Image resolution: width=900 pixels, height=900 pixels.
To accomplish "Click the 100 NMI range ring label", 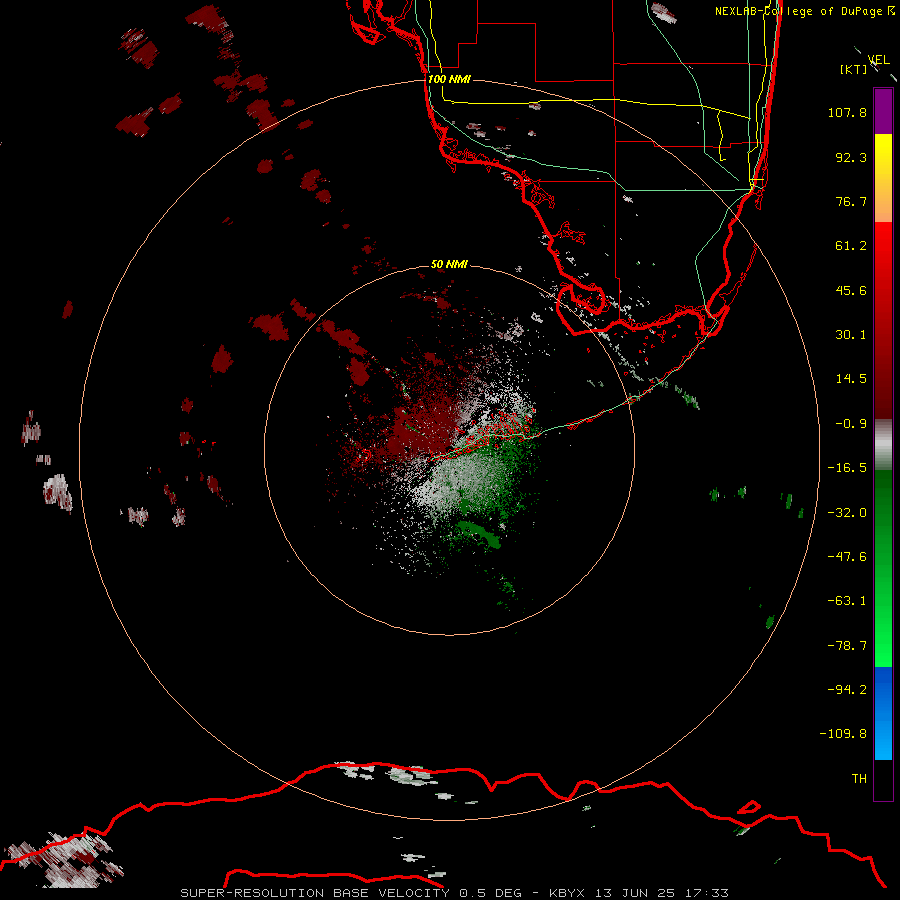I will 449,79.
